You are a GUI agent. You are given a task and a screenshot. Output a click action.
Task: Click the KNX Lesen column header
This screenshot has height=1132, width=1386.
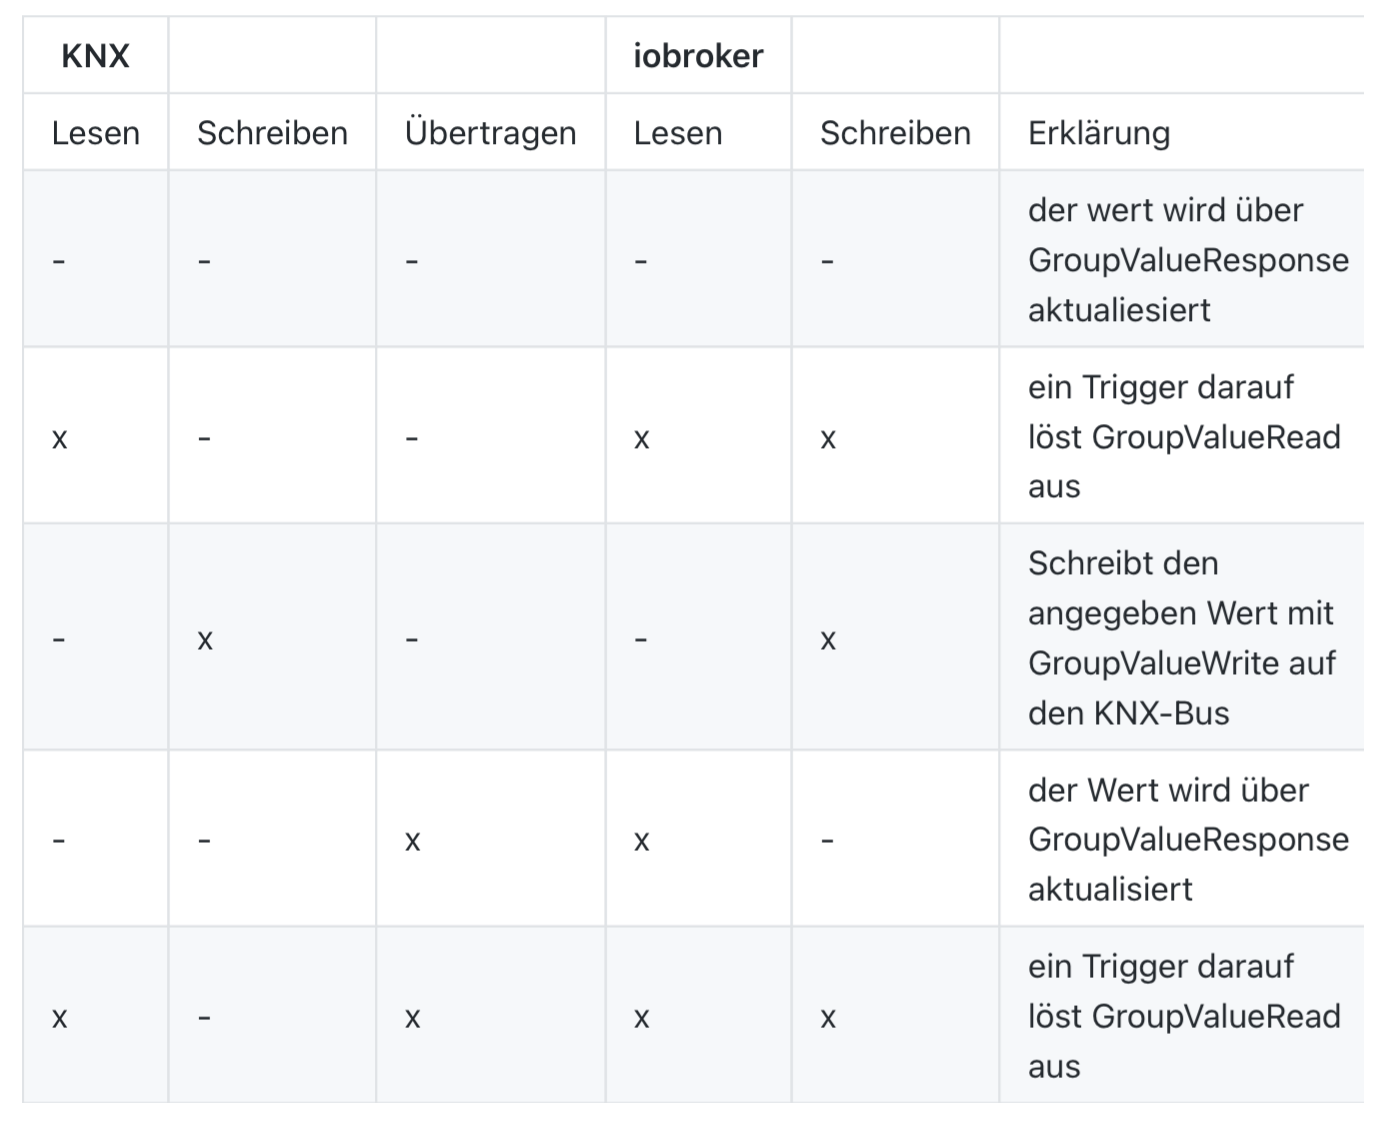[x=96, y=133]
